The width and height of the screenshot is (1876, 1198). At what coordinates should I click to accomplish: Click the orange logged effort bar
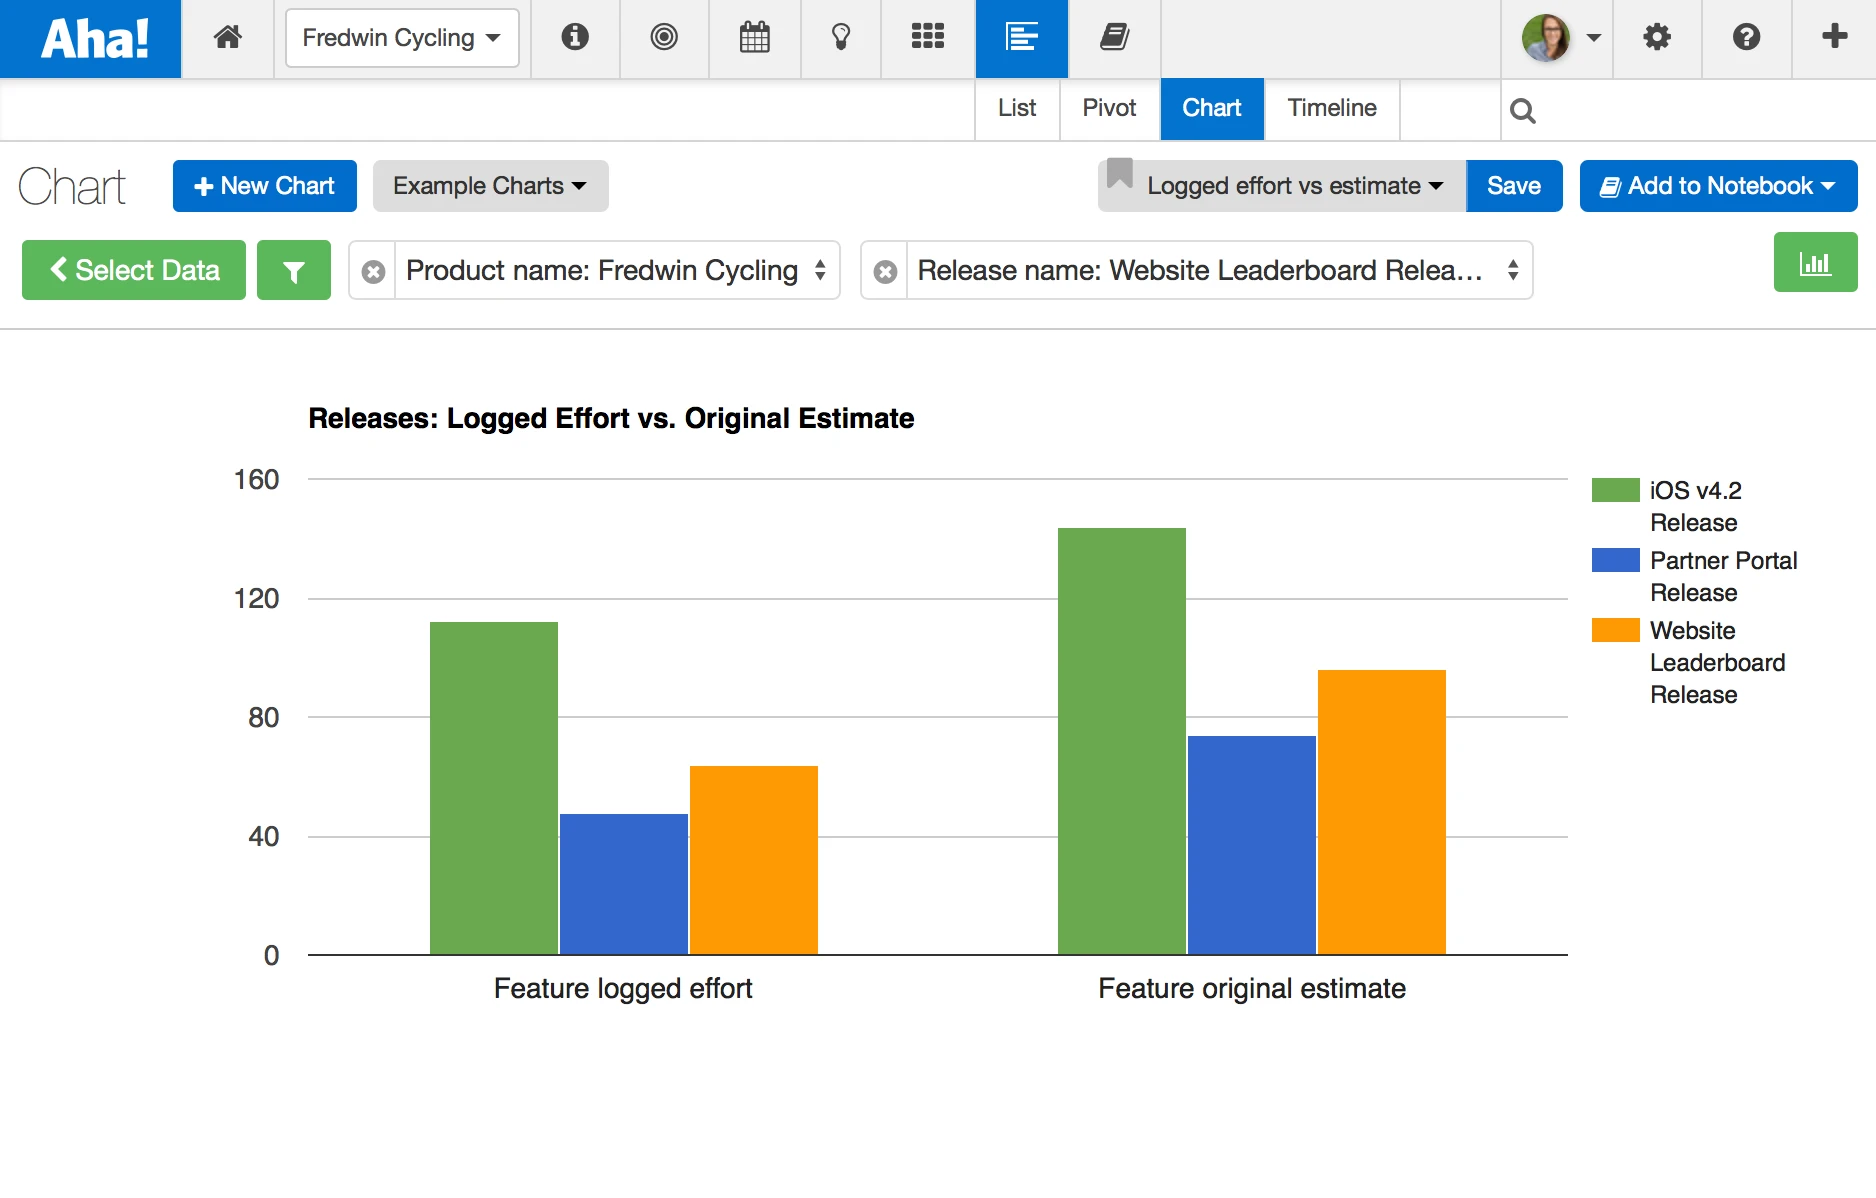pyautogui.click(x=754, y=860)
